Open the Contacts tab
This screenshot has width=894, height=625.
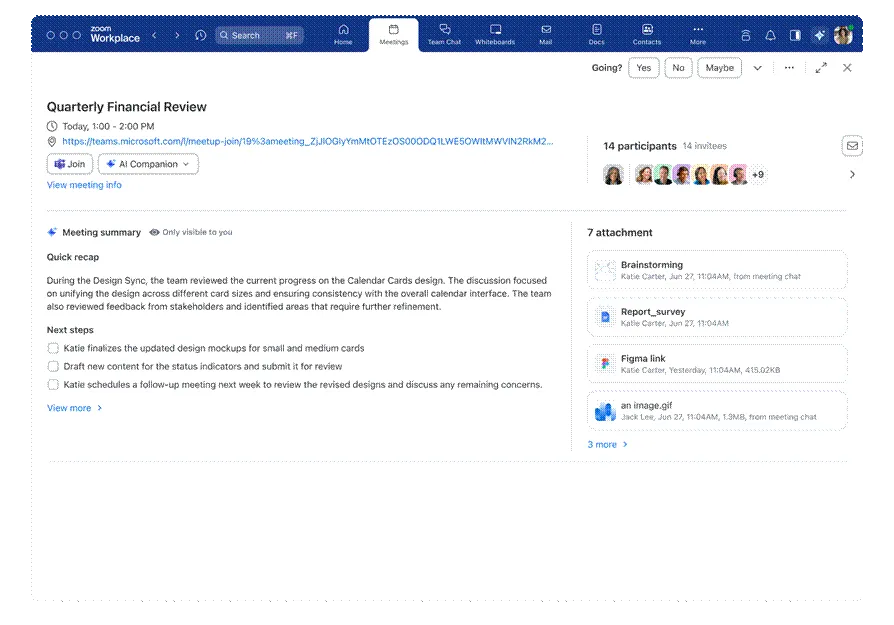point(647,35)
